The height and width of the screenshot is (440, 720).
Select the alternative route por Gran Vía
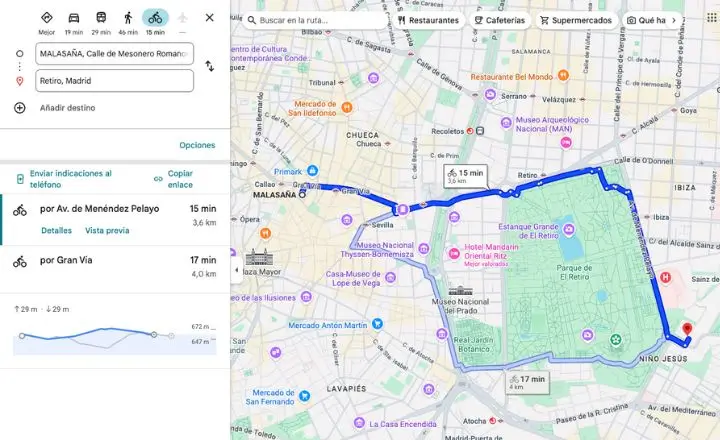[x=115, y=267]
